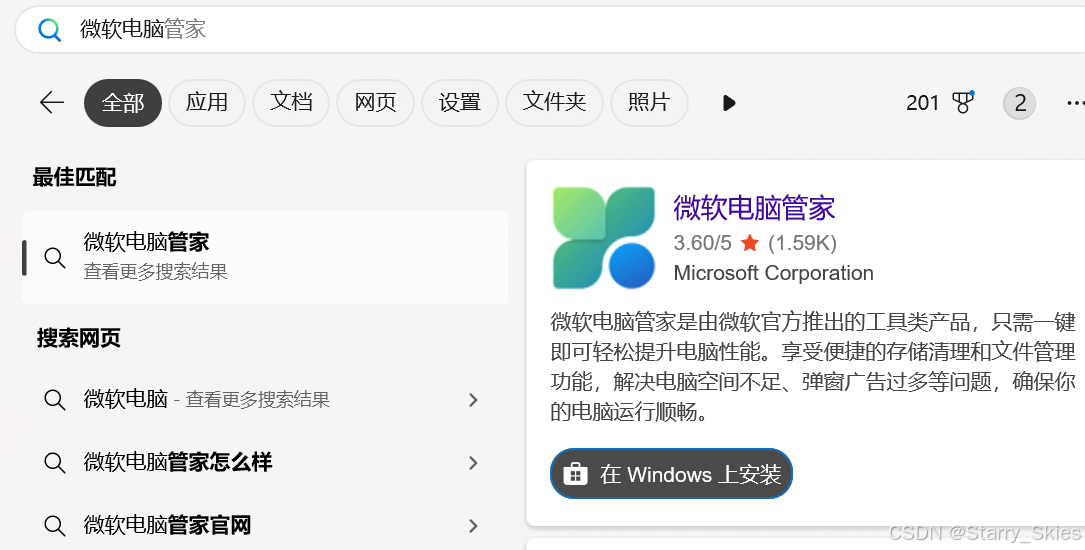Click magnifier icon beside 微软电脑管家官网
This screenshot has width=1085, height=550.
pyautogui.click(x=55, y=525)
